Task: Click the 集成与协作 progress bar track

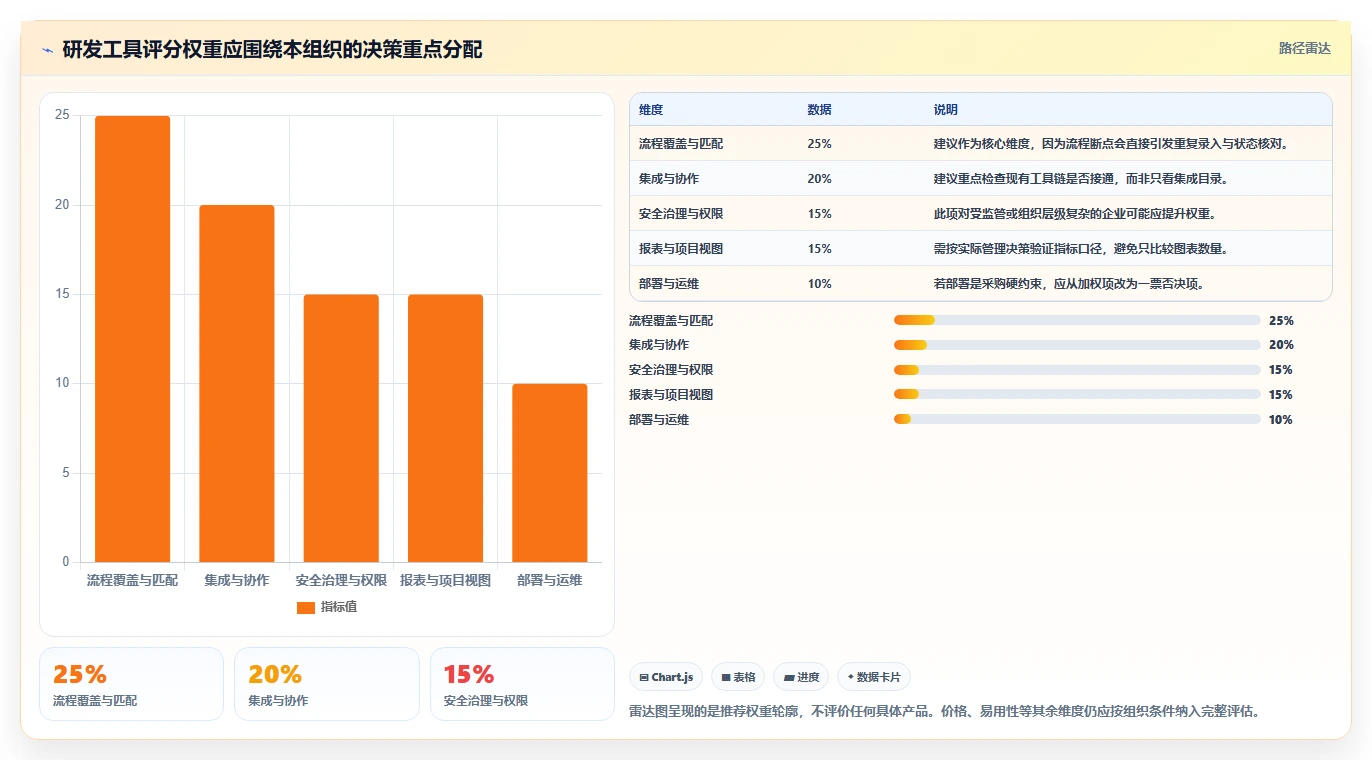Action: (x=1077, y=345)
